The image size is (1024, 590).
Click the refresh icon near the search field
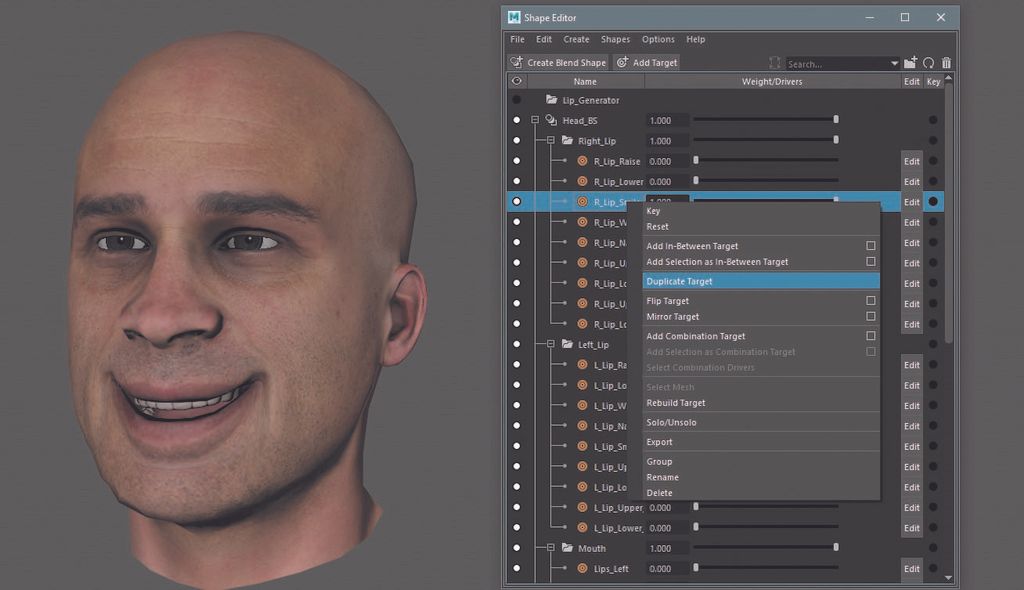tap(928, 62)
